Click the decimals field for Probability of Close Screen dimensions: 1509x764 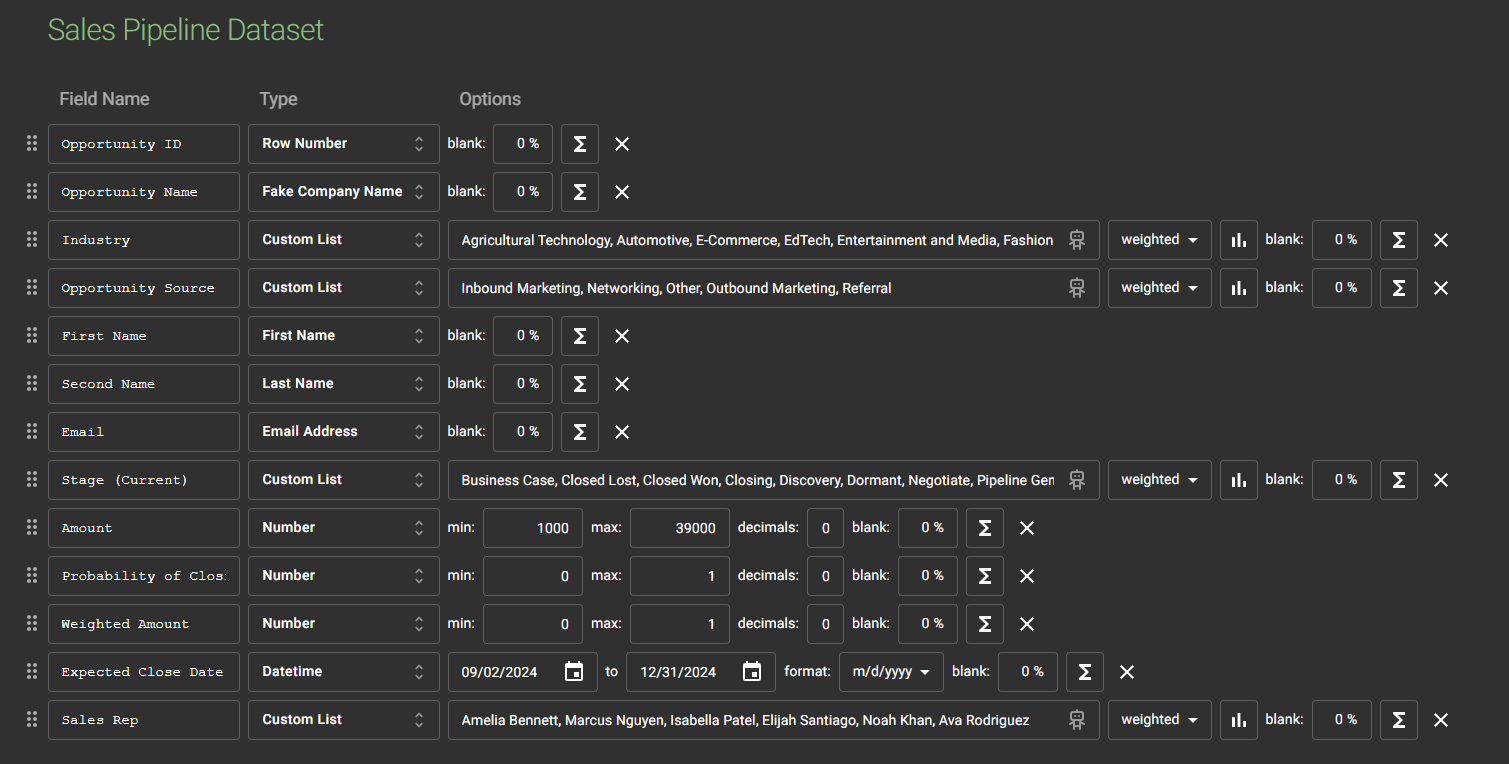coord(825,576)
